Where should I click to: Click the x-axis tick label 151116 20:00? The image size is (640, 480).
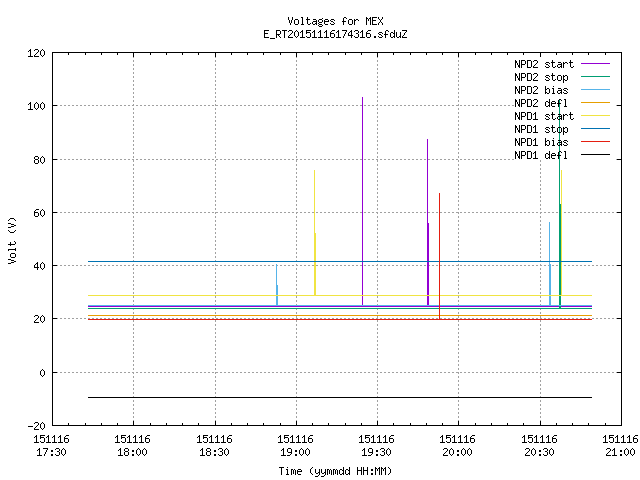pos(458,446)
